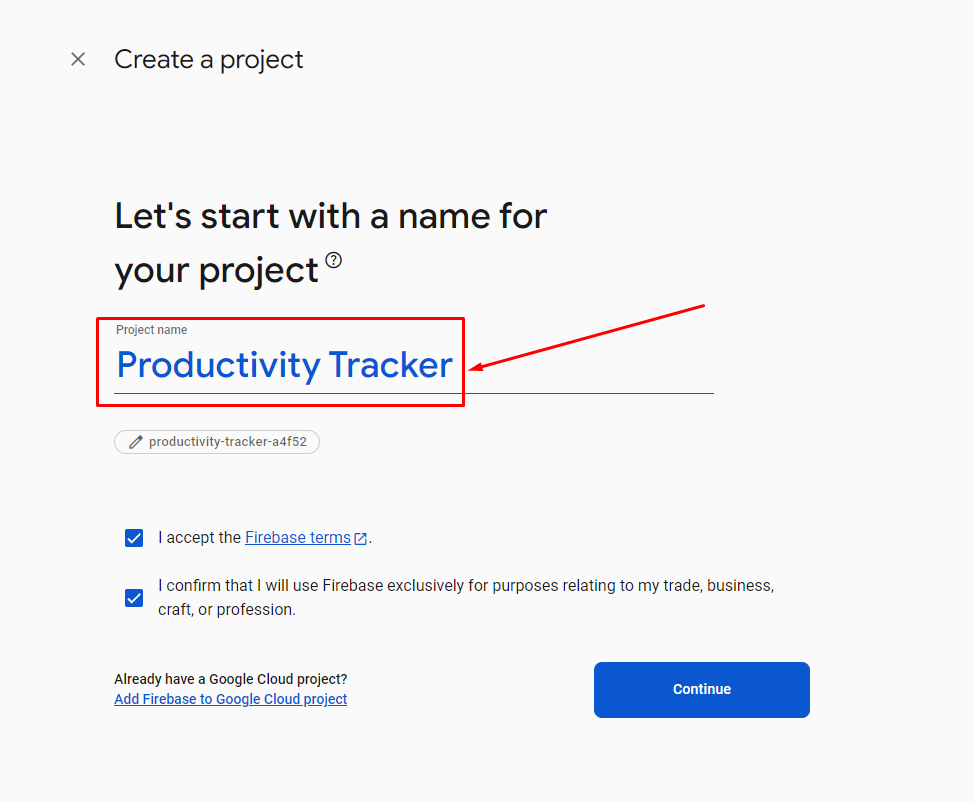
Task: Click the word Tracker in project name
Action: [x=390, y=365]
